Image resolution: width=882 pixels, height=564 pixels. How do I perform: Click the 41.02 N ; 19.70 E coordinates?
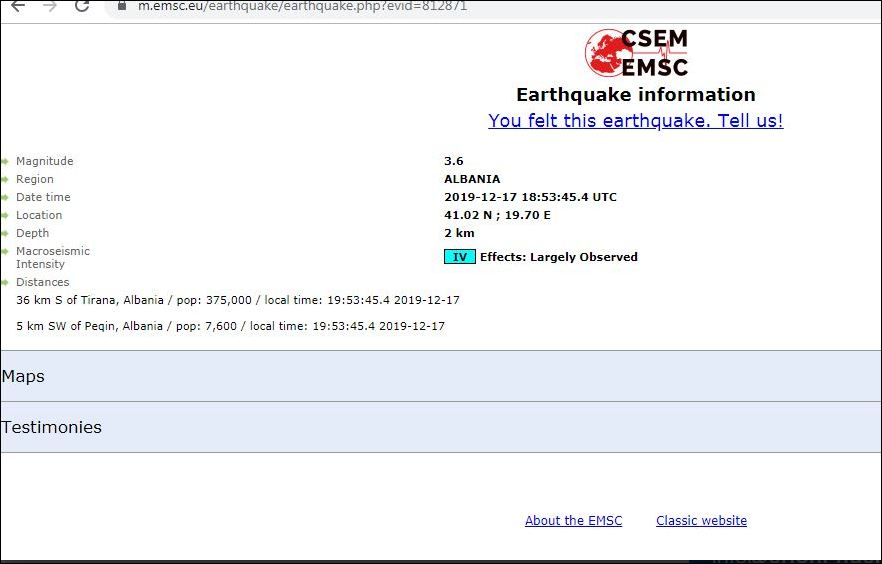tap(497, 215)
